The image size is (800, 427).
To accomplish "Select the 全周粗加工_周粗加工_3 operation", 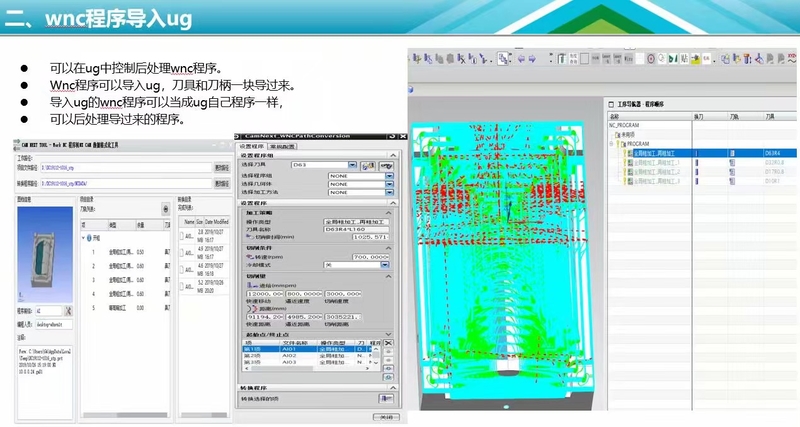I will pos(657,181).
